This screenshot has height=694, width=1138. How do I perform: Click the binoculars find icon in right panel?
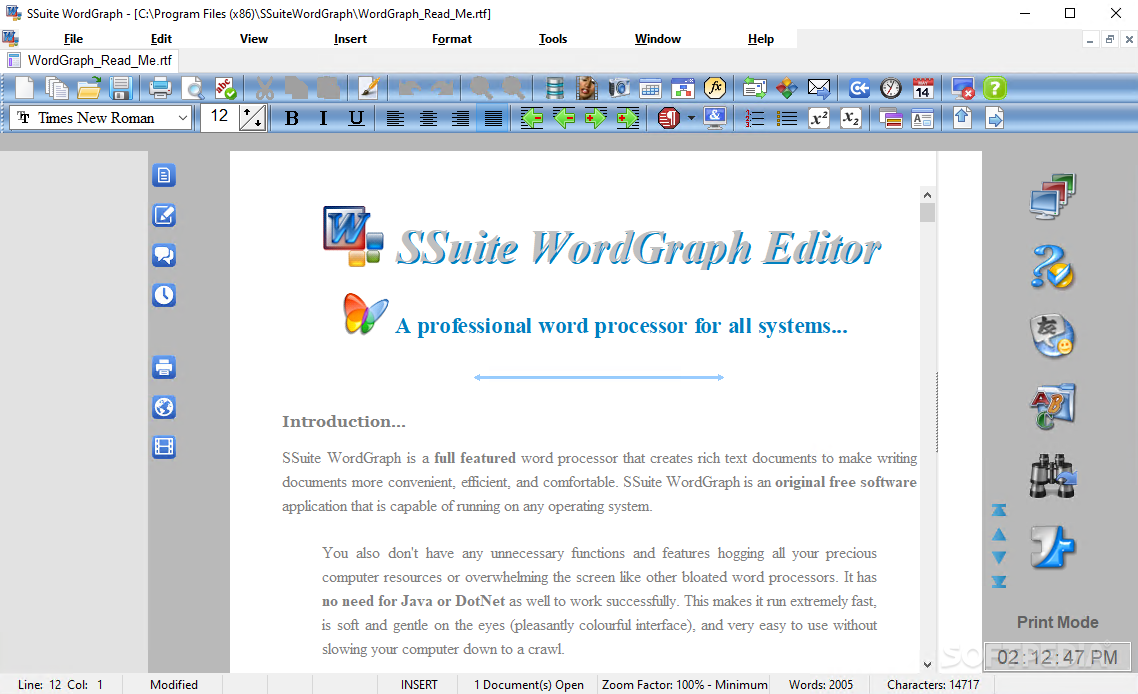coord(1052,475)
